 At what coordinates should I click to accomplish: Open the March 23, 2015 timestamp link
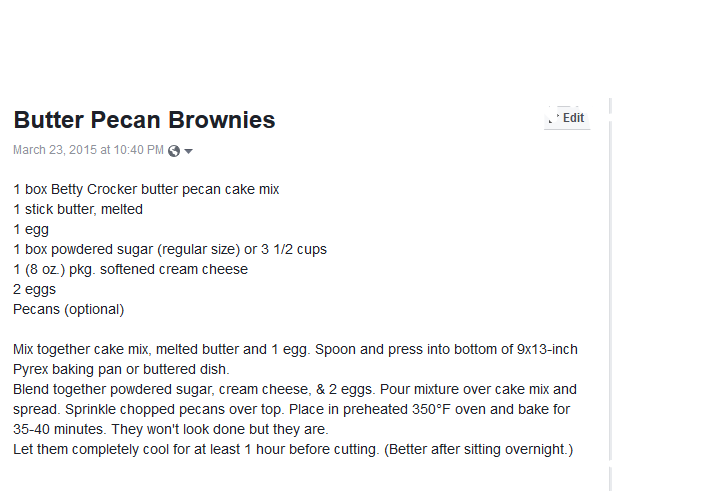(x=88, y=150)
